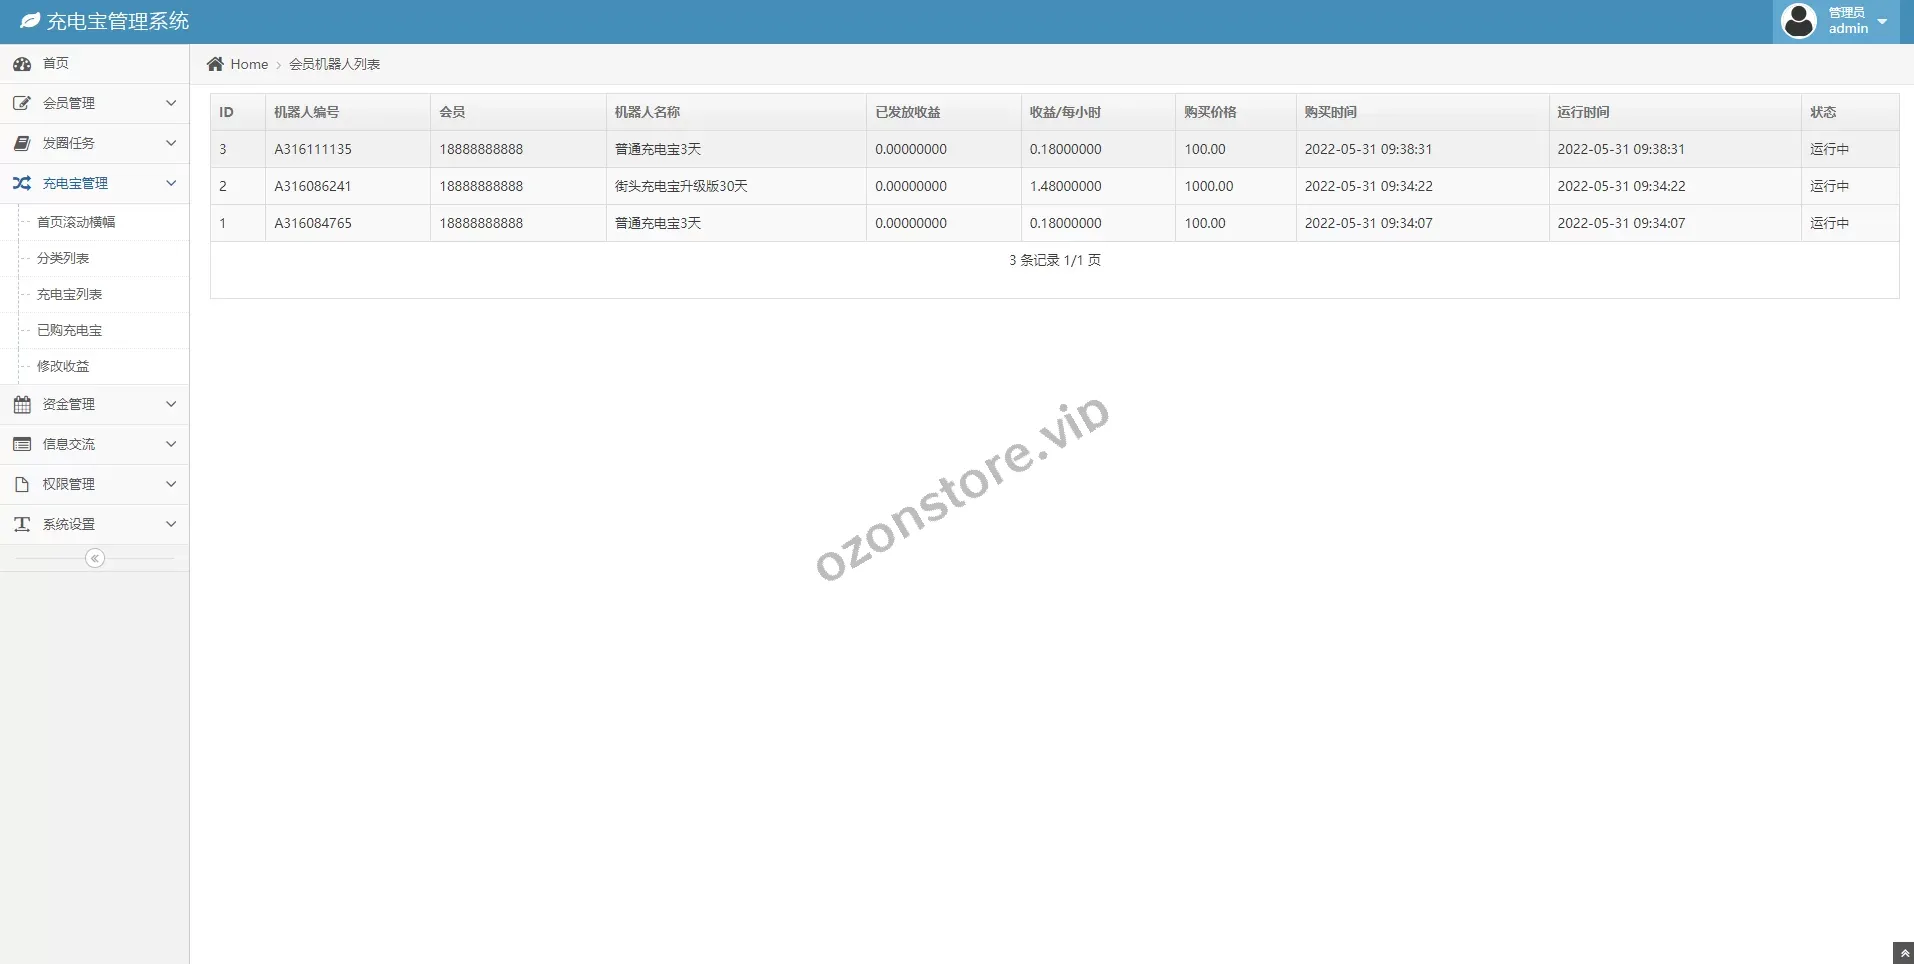Open the admin account dropdown arrow
Screen dimensions: 1914x964
click(x=1882, y=22)
